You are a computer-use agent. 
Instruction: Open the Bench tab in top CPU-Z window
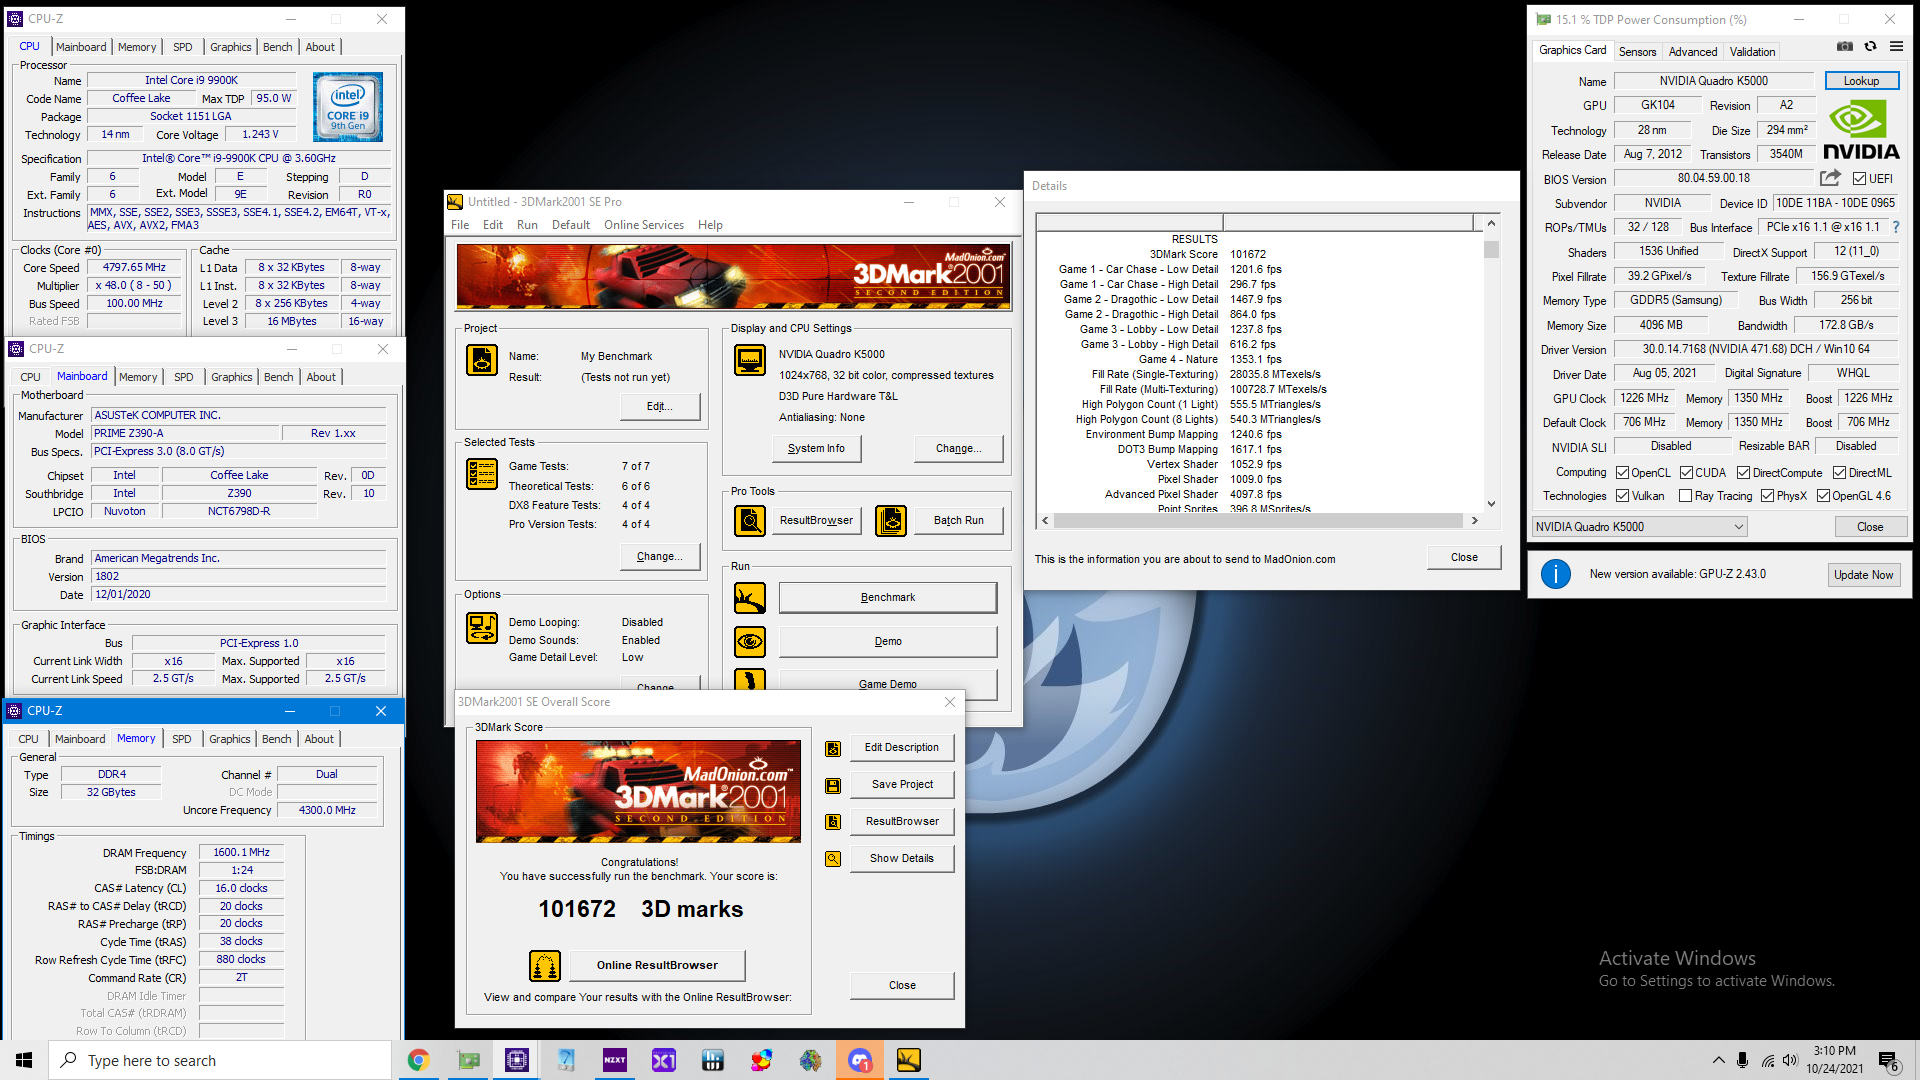pyautogui.click(x=278, y=47)
